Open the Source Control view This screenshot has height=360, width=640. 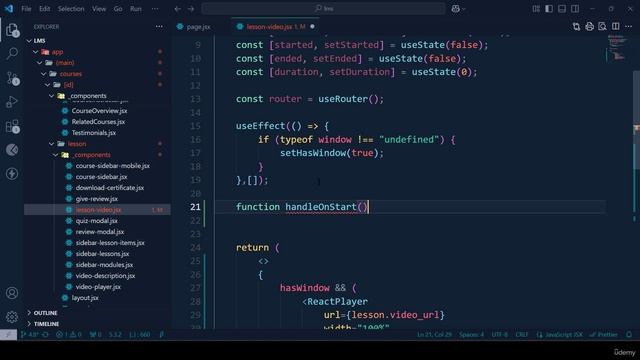click(12, 78)
